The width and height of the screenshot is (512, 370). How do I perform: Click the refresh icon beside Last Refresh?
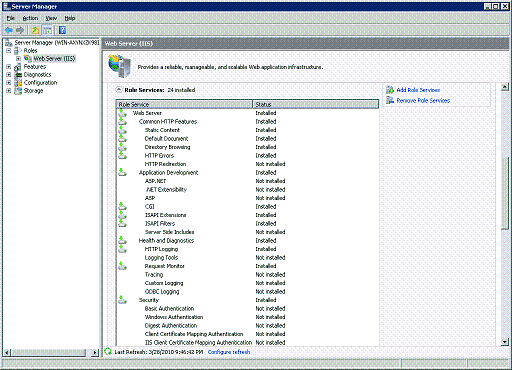point(108,351)
